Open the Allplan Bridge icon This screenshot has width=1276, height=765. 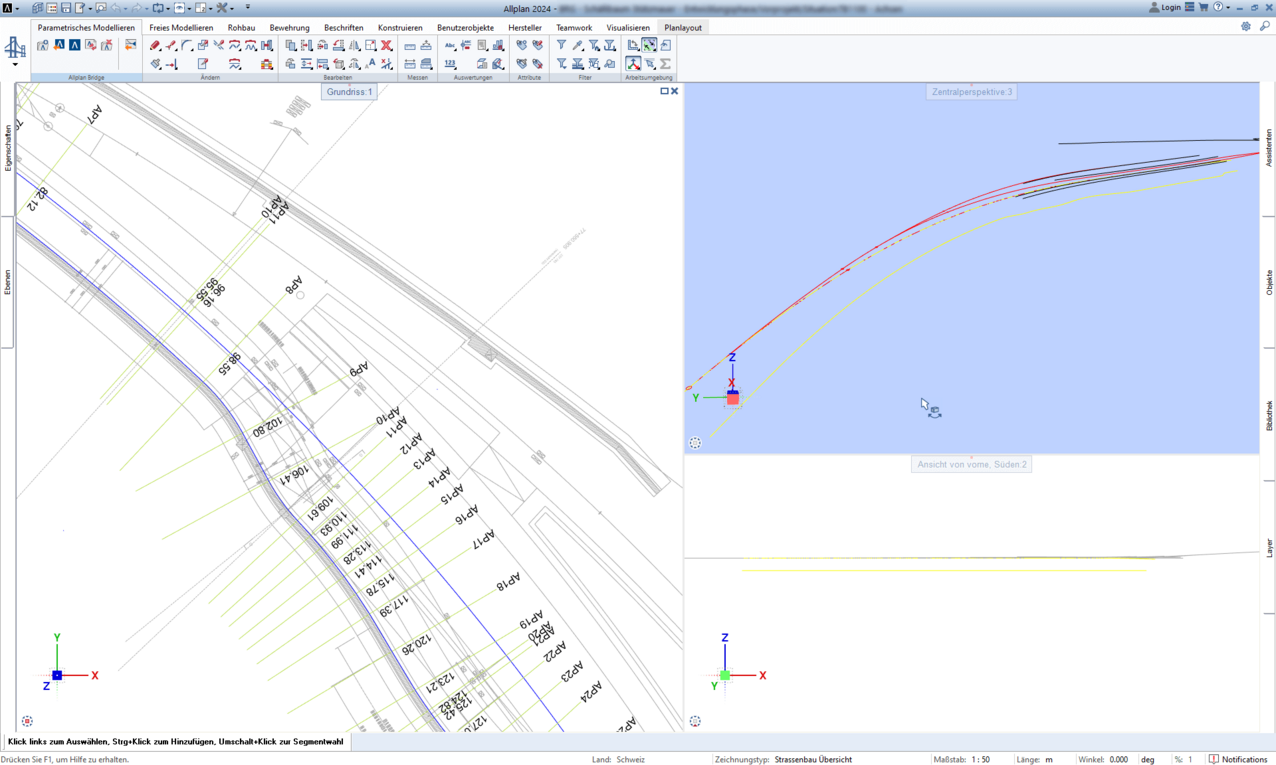(x=15, y=48)
